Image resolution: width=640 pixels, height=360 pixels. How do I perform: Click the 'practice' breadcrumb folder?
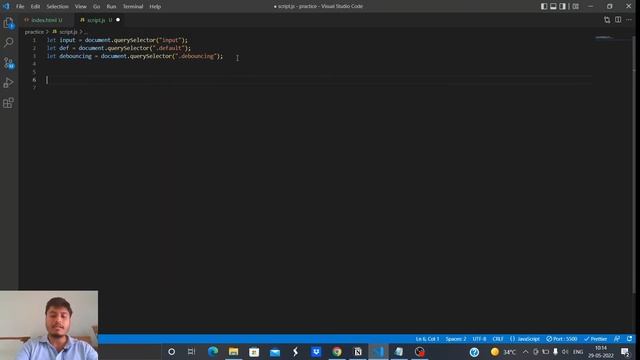(x=34, y=32)
